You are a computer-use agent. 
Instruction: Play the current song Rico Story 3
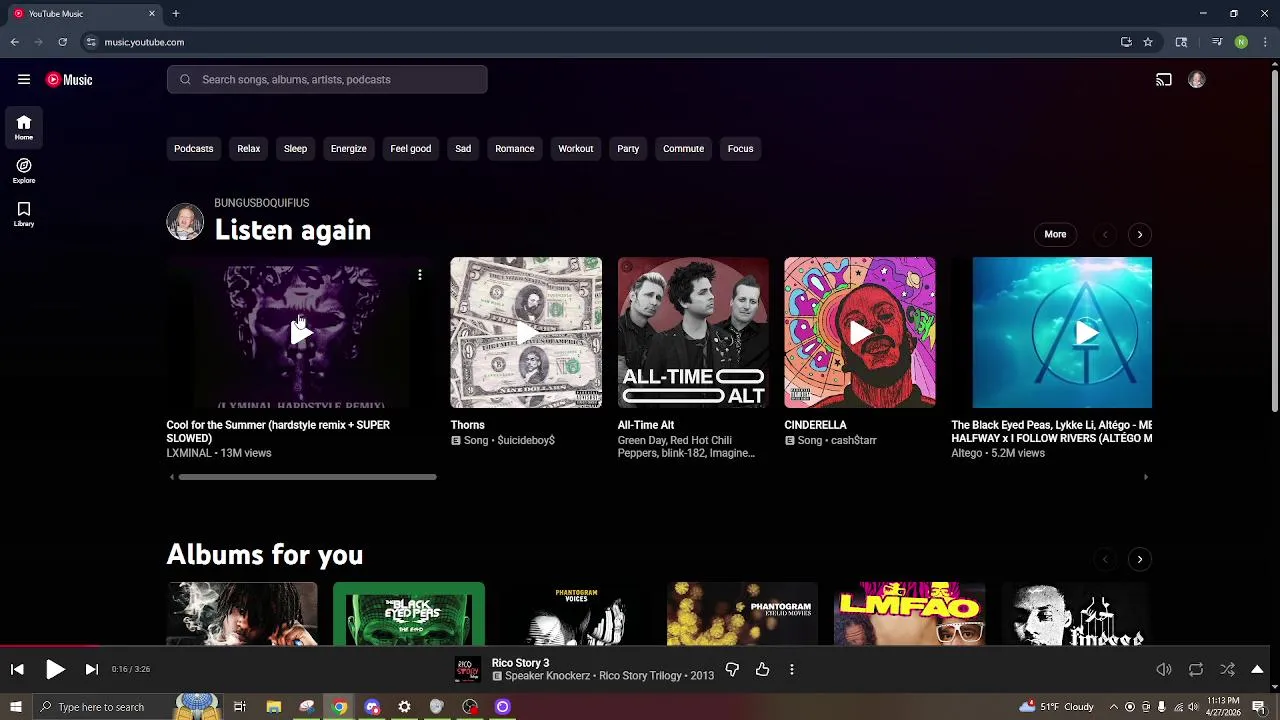[x=55, y=669]
